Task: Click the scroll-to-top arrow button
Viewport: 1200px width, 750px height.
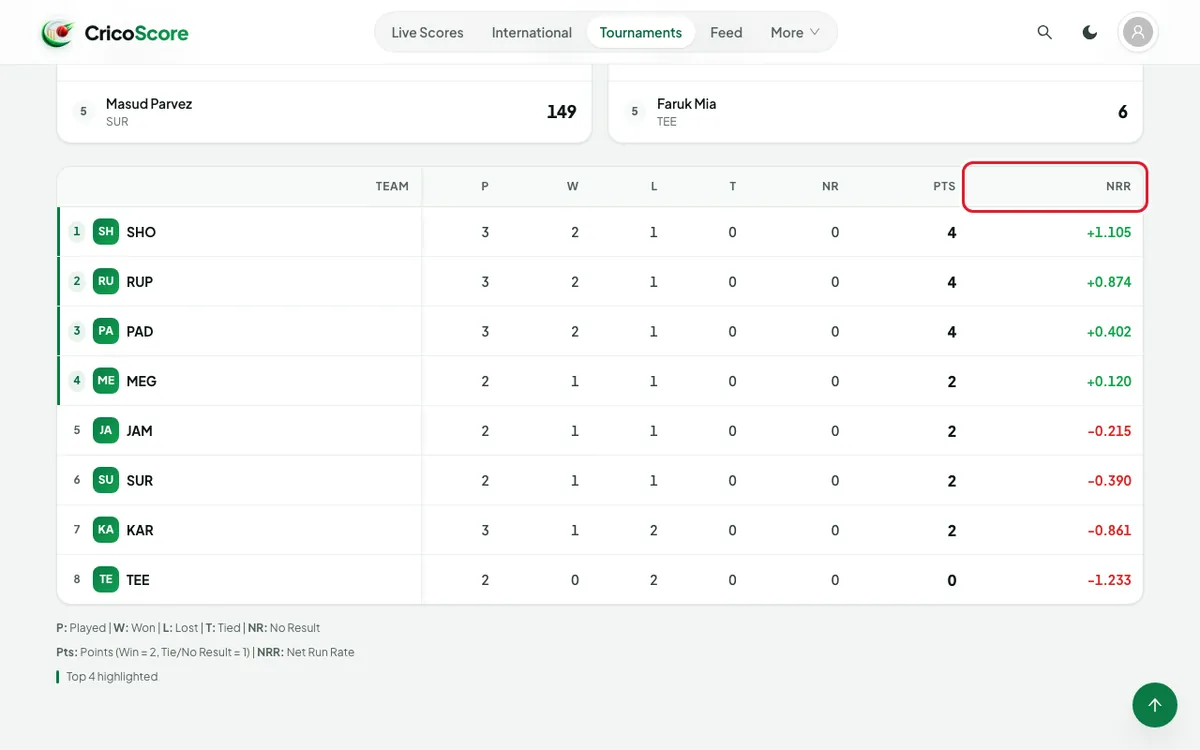Action: pos(1155,705)
